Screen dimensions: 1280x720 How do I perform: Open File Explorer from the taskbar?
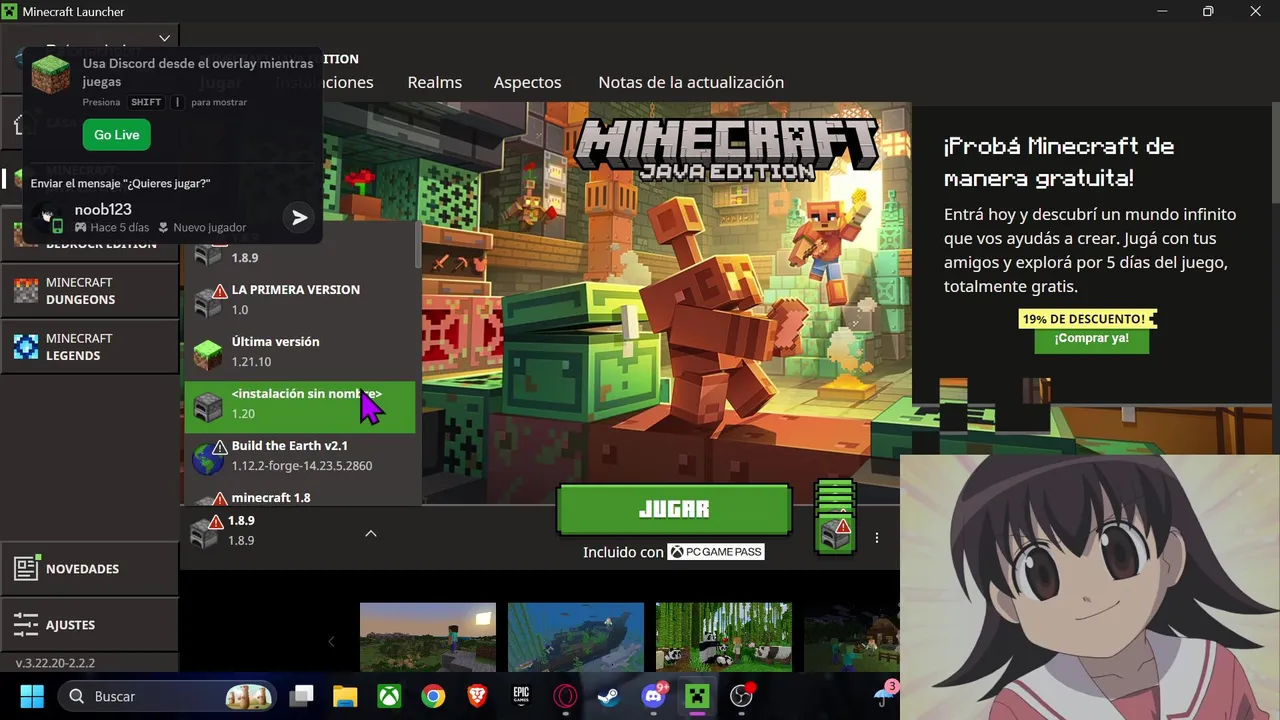pyautogui.click(x=345, y=696)
